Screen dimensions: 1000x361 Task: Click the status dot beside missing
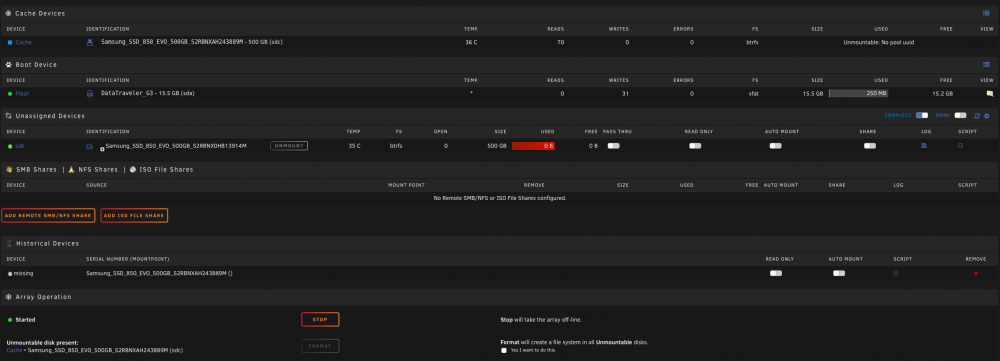tap(10, 273)
